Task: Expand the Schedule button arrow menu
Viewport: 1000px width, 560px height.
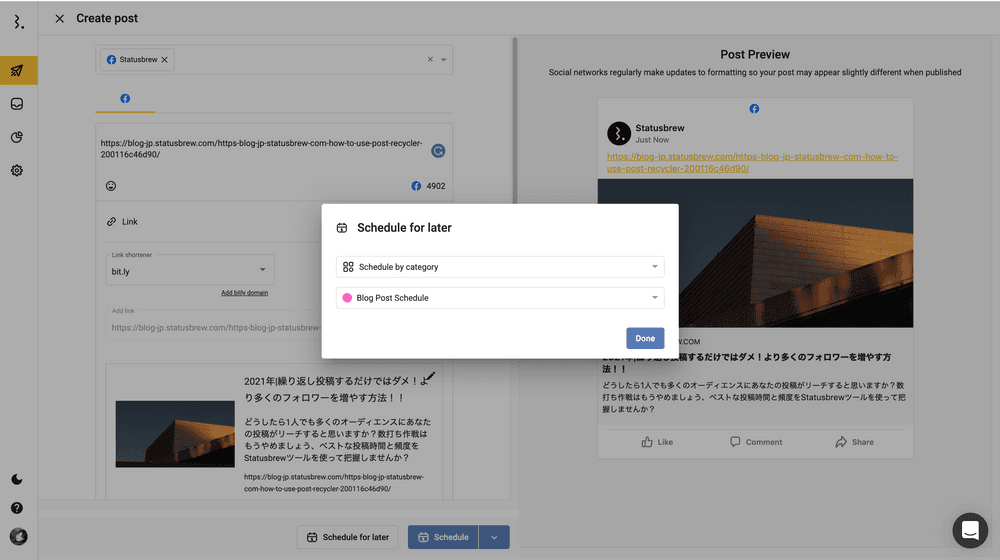Action: click(x=494, y=537)
